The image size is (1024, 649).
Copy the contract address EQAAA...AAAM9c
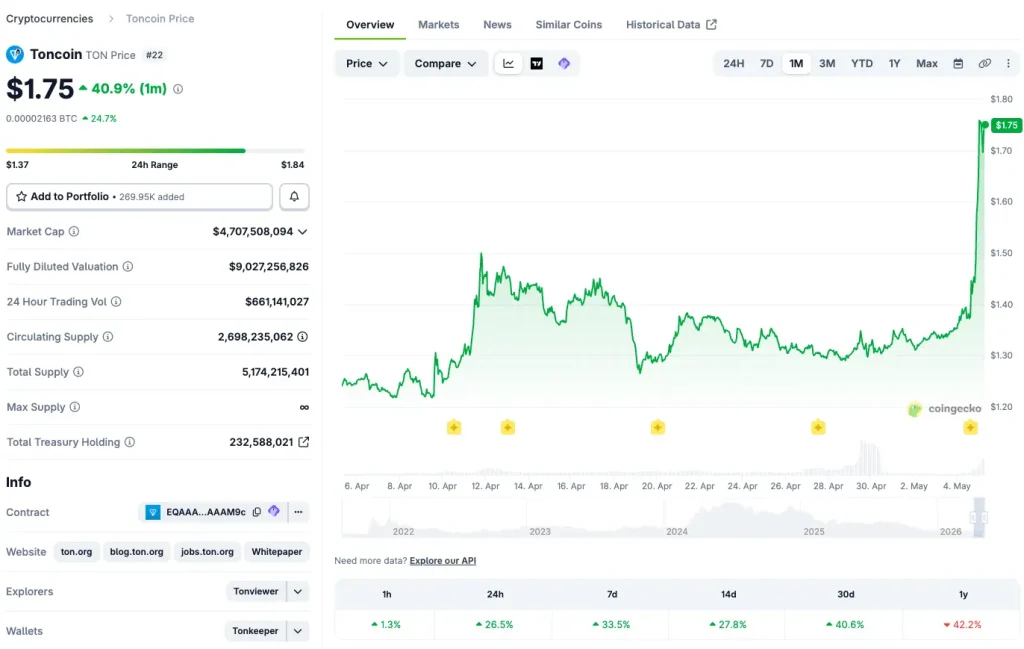(257, 512)
